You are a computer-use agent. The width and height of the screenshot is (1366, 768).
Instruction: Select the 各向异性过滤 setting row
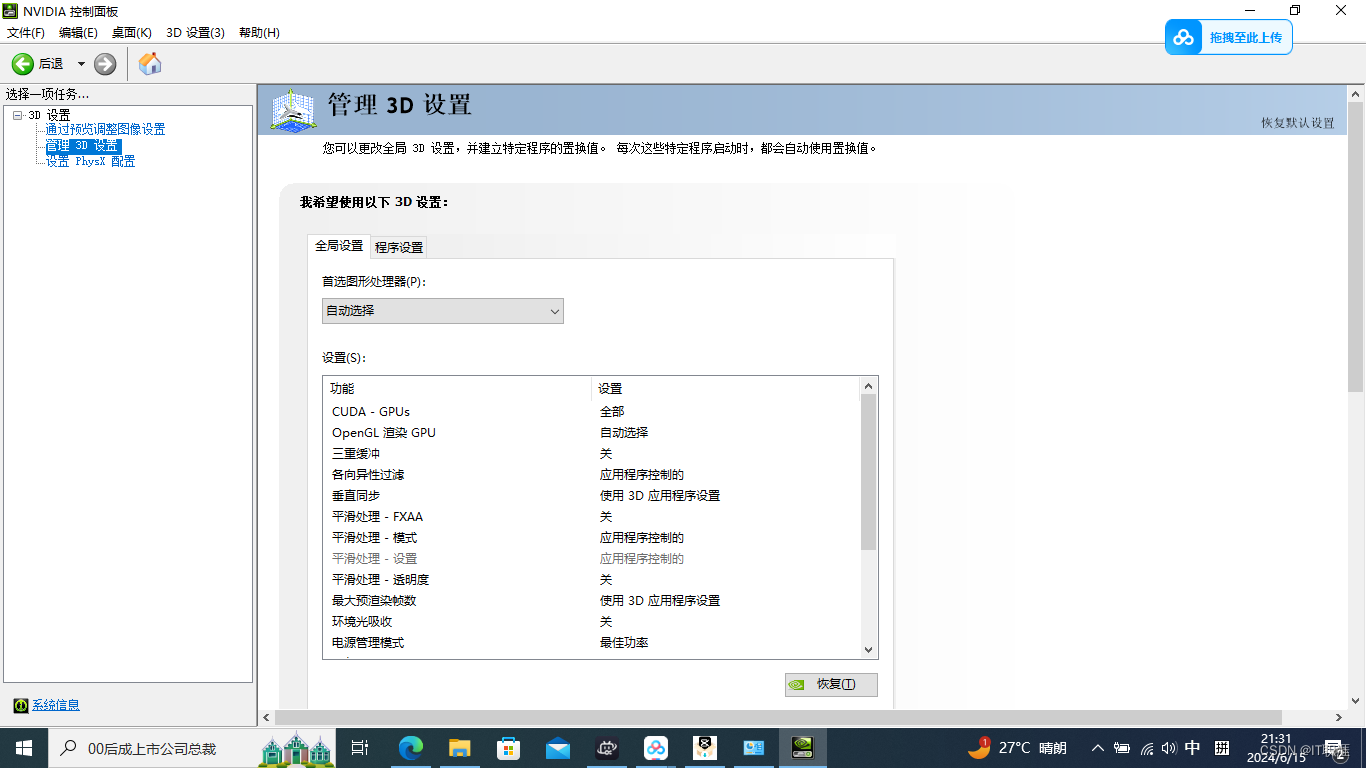click(590, 475)
